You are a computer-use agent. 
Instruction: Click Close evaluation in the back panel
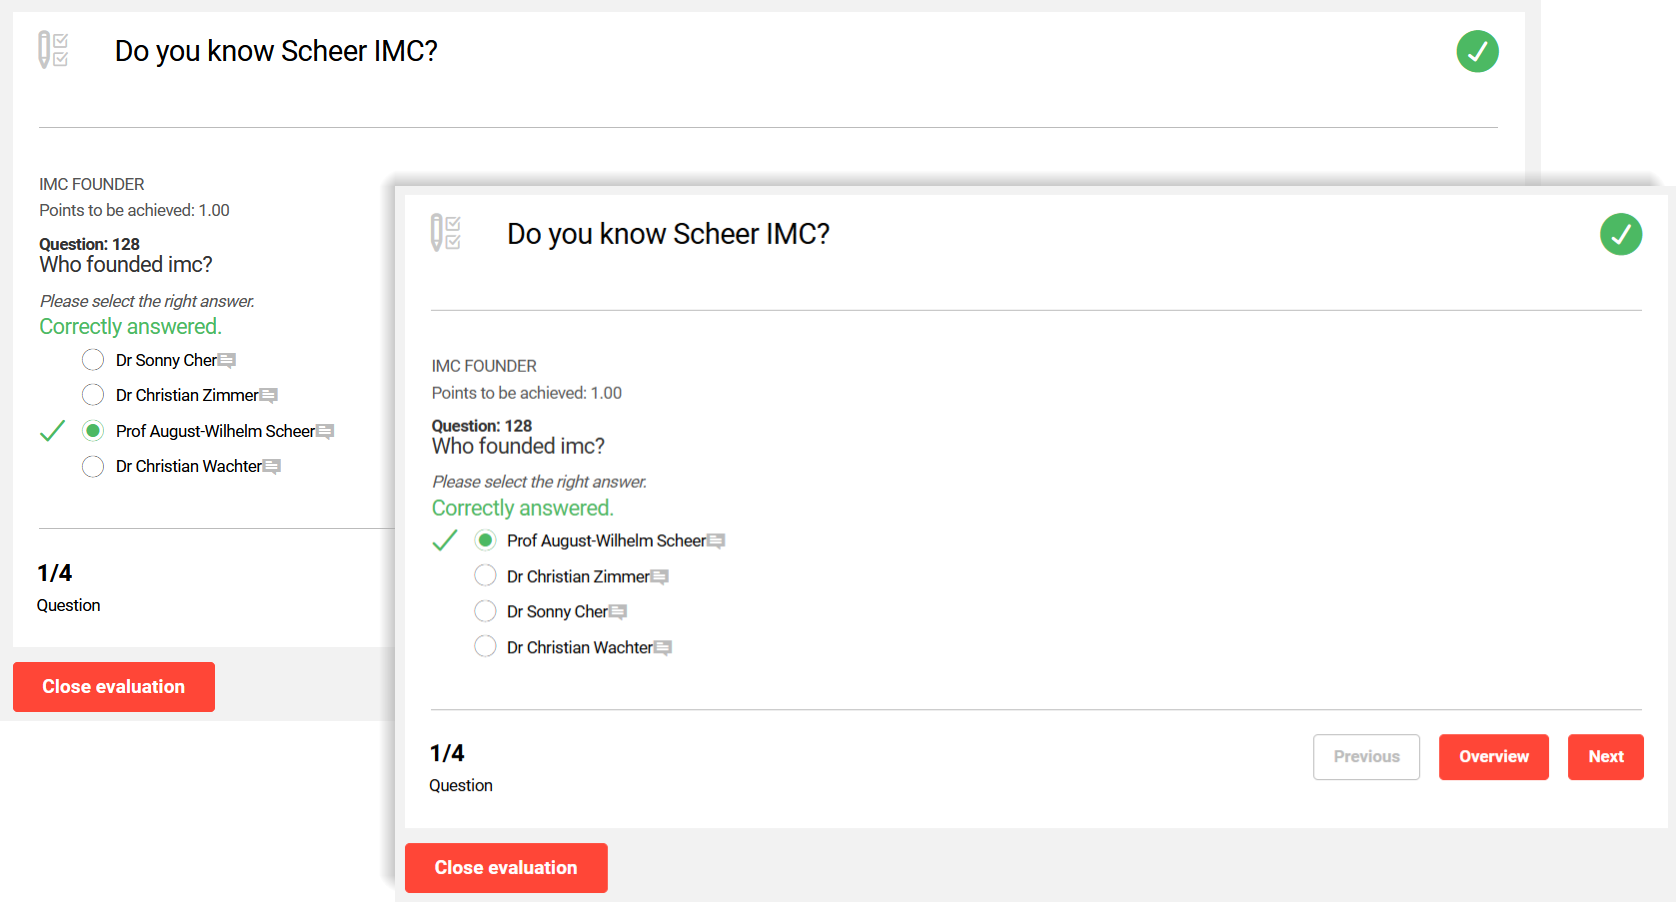tap(114, 687)
